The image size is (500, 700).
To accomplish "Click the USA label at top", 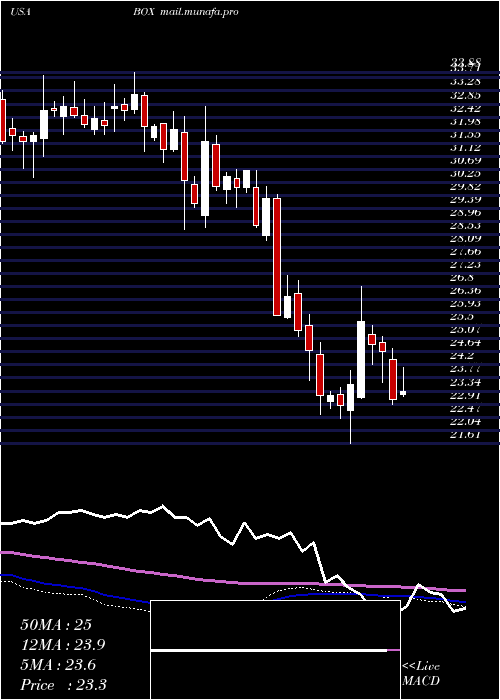I will click(20, 12).
